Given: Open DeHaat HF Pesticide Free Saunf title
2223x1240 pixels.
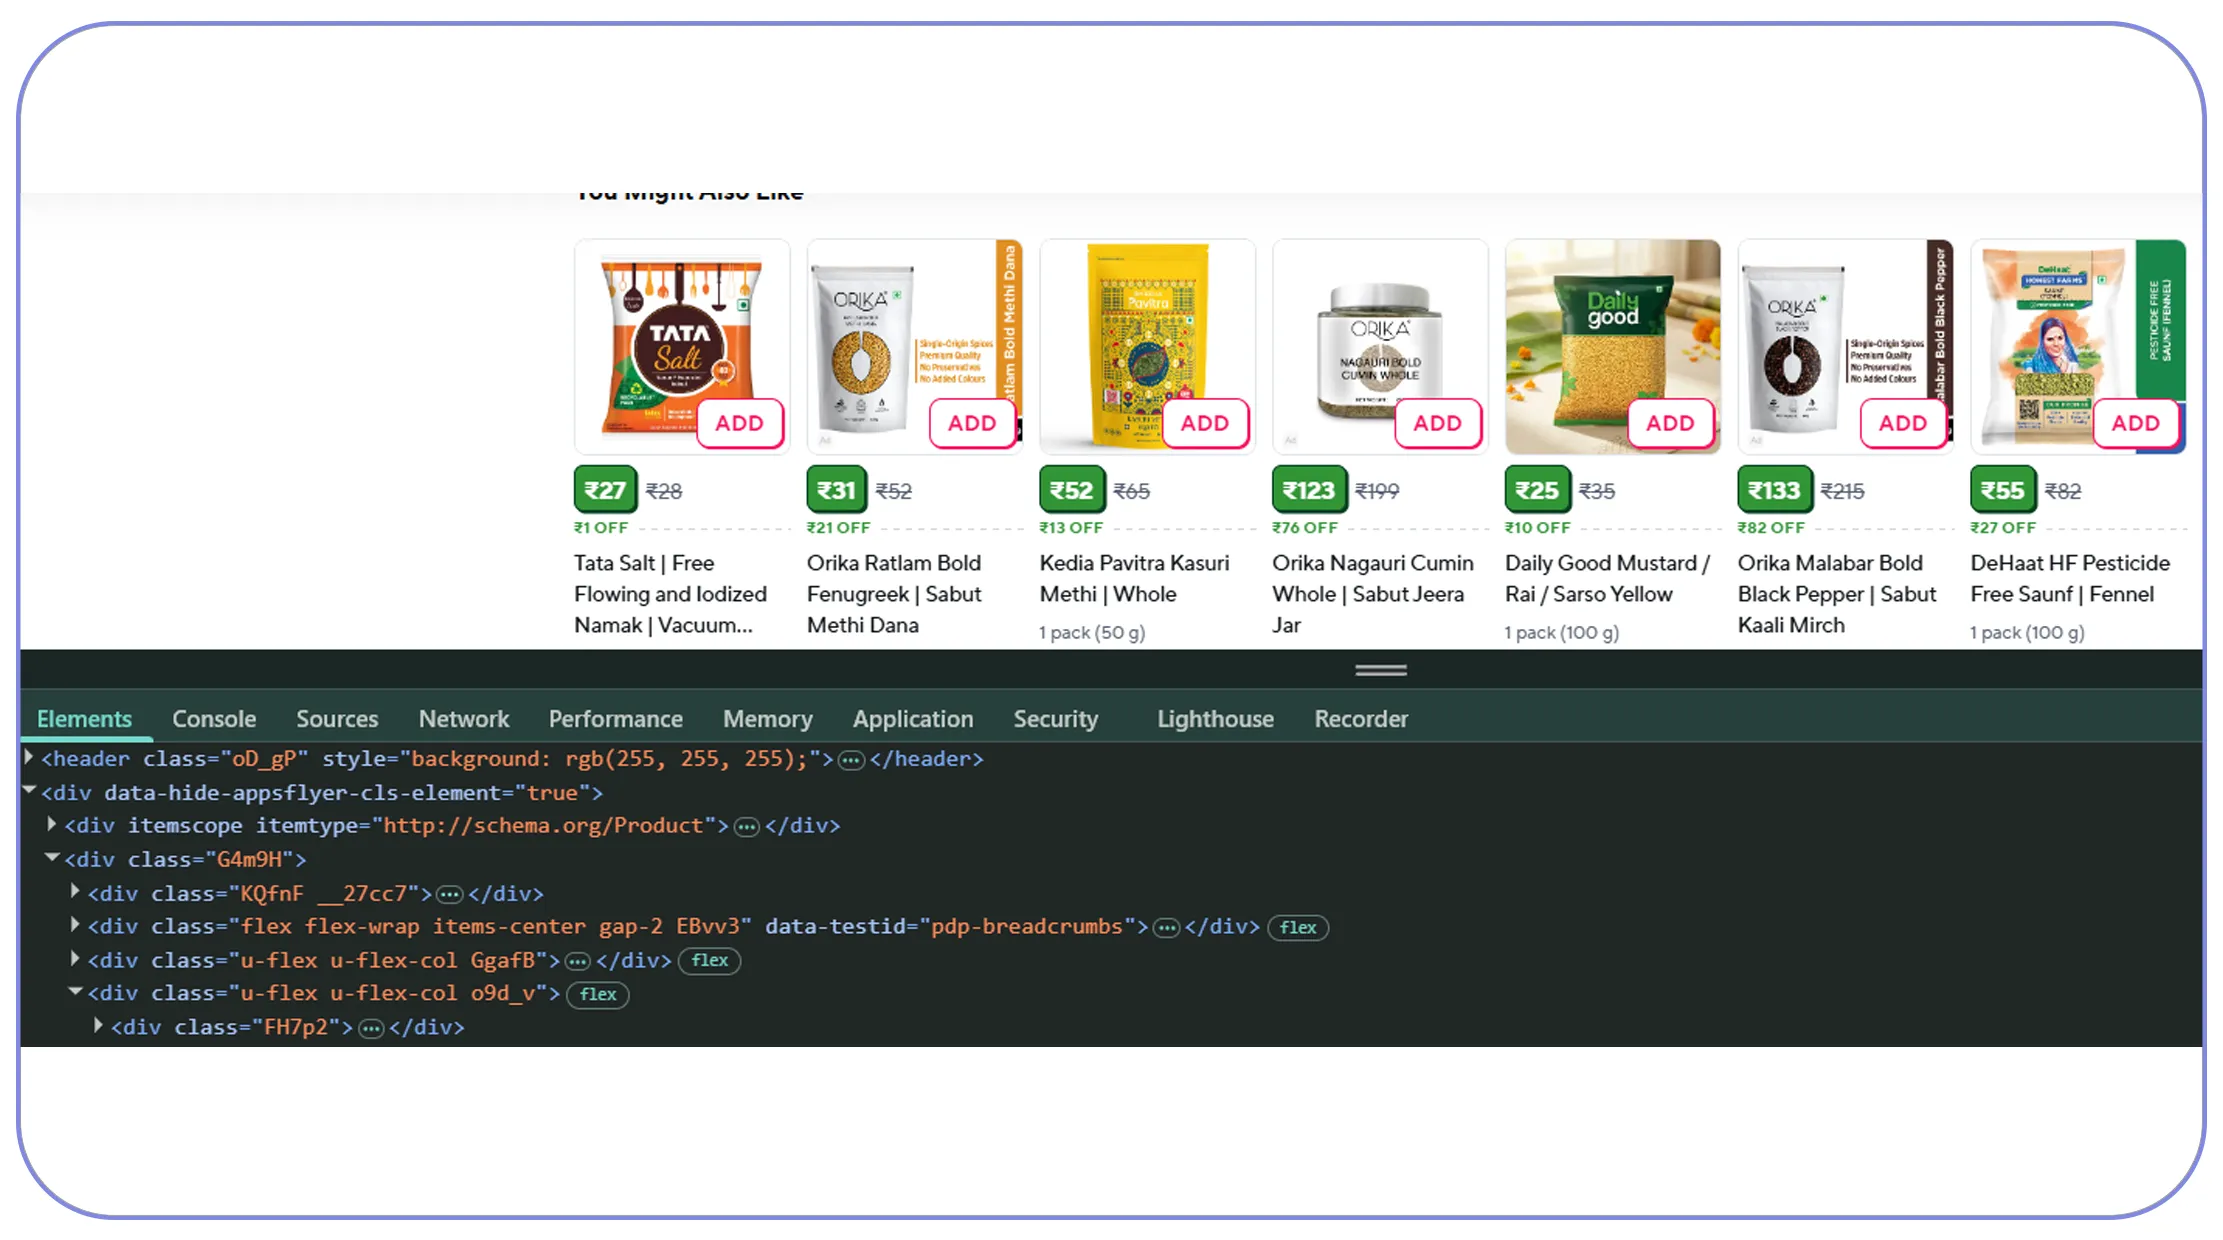Looking at the screenshot, I should [2069, 578].
